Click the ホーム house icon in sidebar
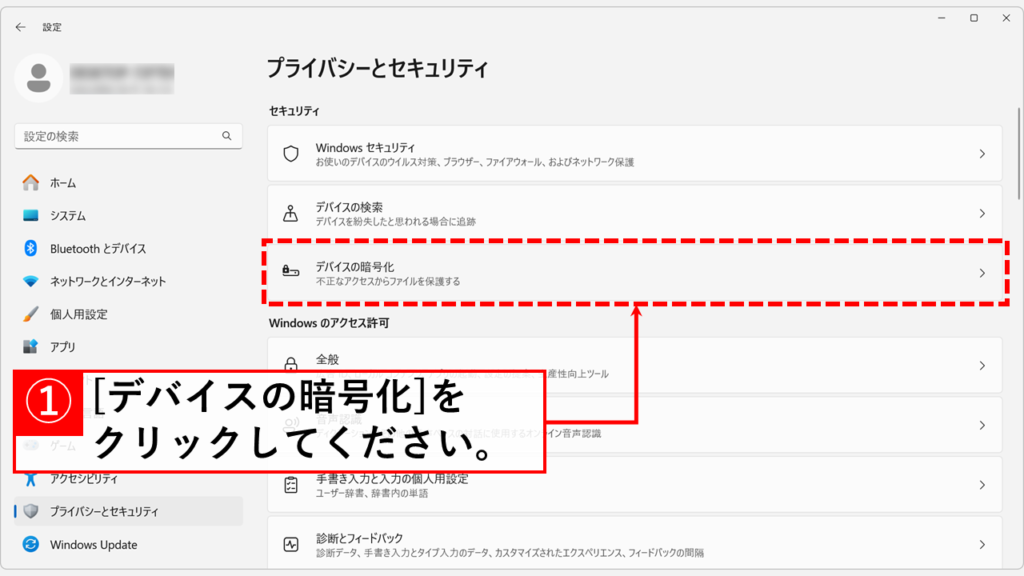Screen dimensions: 1024x576 (x=31, y=183)
